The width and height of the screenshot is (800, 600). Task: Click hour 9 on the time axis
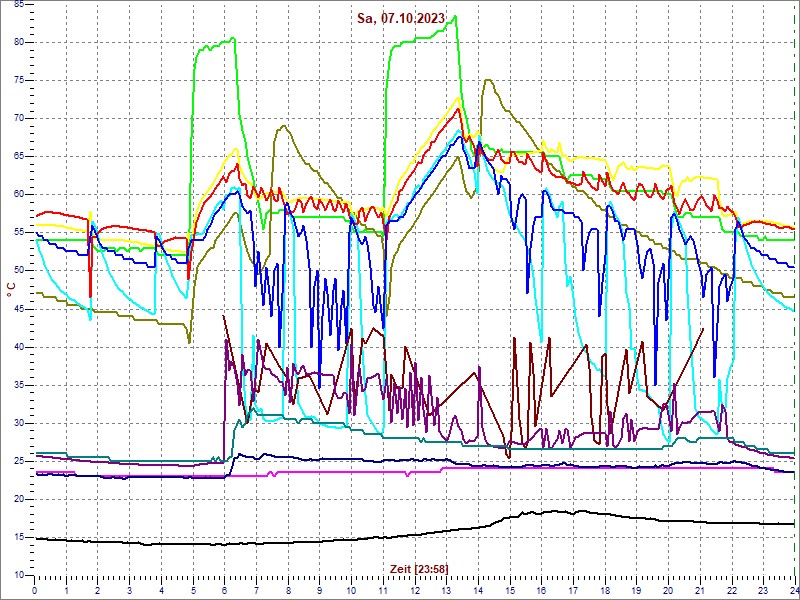[319, 590]
